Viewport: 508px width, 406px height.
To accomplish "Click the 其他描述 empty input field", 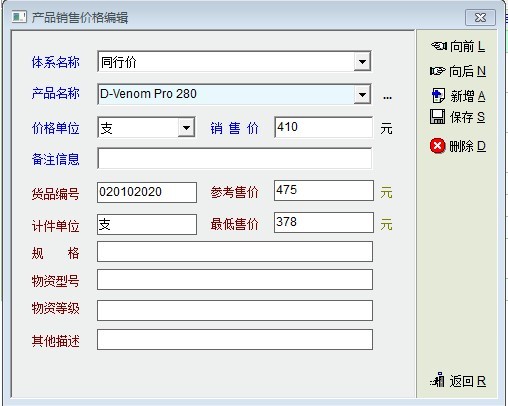I will (x=235, y=339).
